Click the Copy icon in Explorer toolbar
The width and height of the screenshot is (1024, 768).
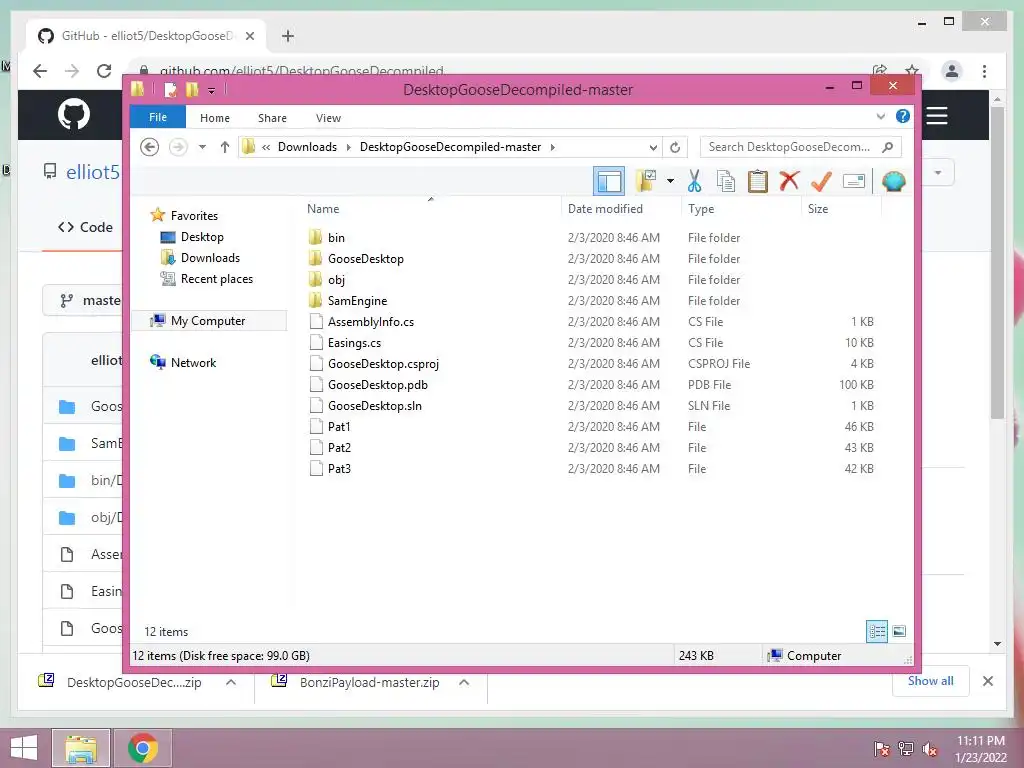point(726,181)
